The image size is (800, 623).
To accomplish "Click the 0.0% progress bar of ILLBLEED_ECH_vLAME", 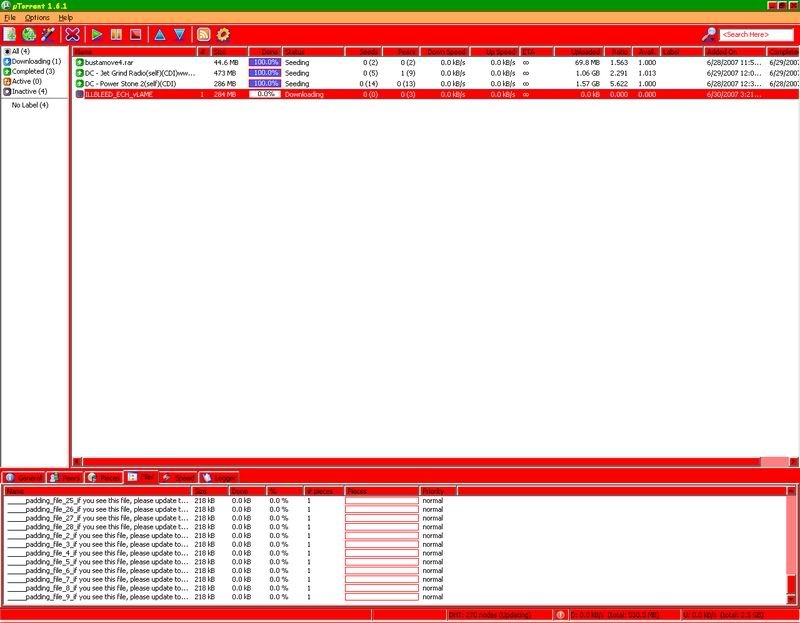I will 265,94.
